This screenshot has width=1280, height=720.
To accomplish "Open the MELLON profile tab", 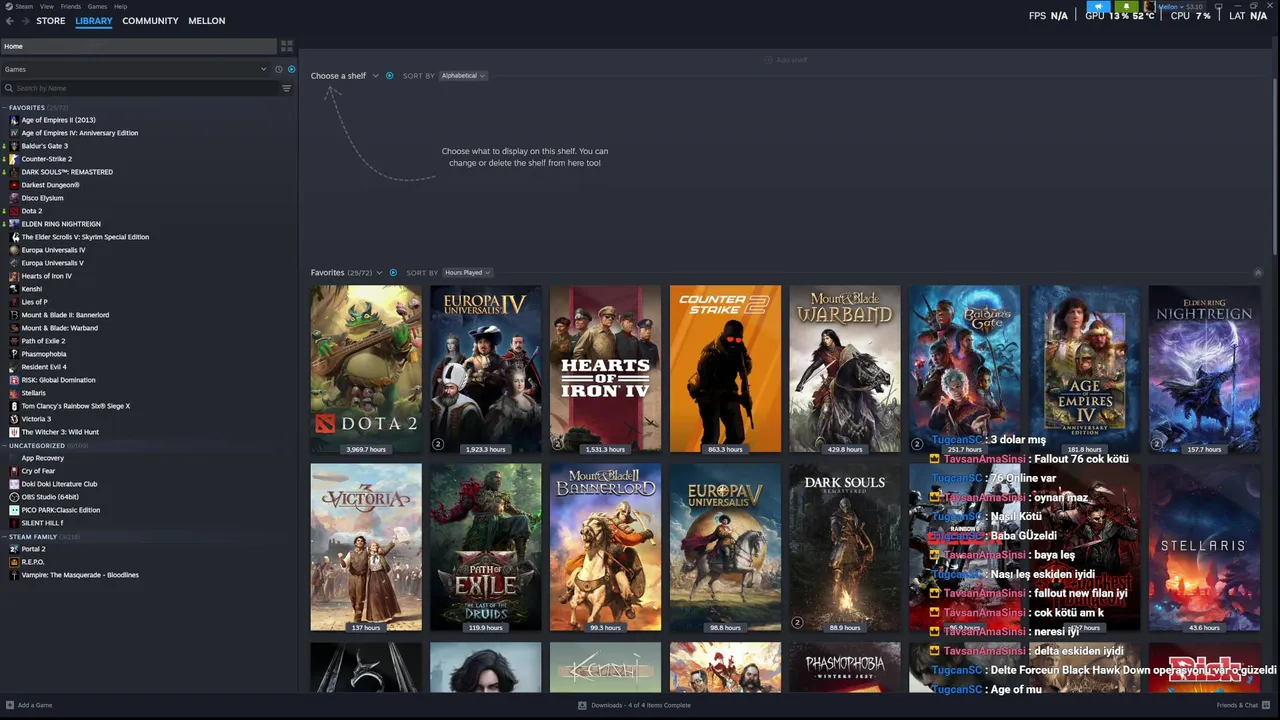I will pos(207,21).
